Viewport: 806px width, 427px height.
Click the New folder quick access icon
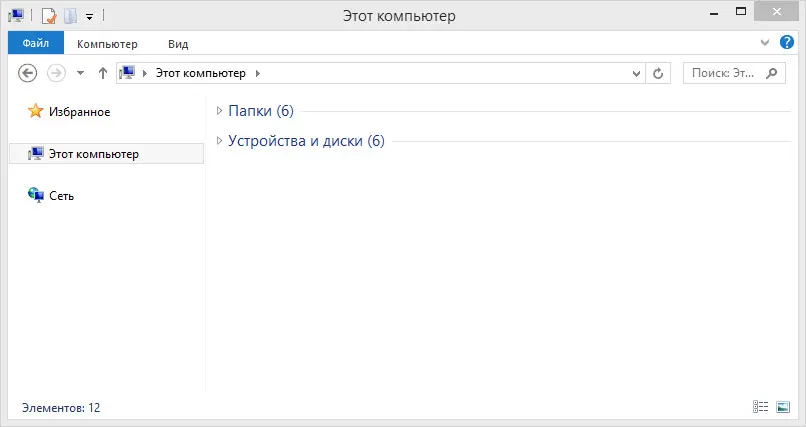[x=70, y=16]
